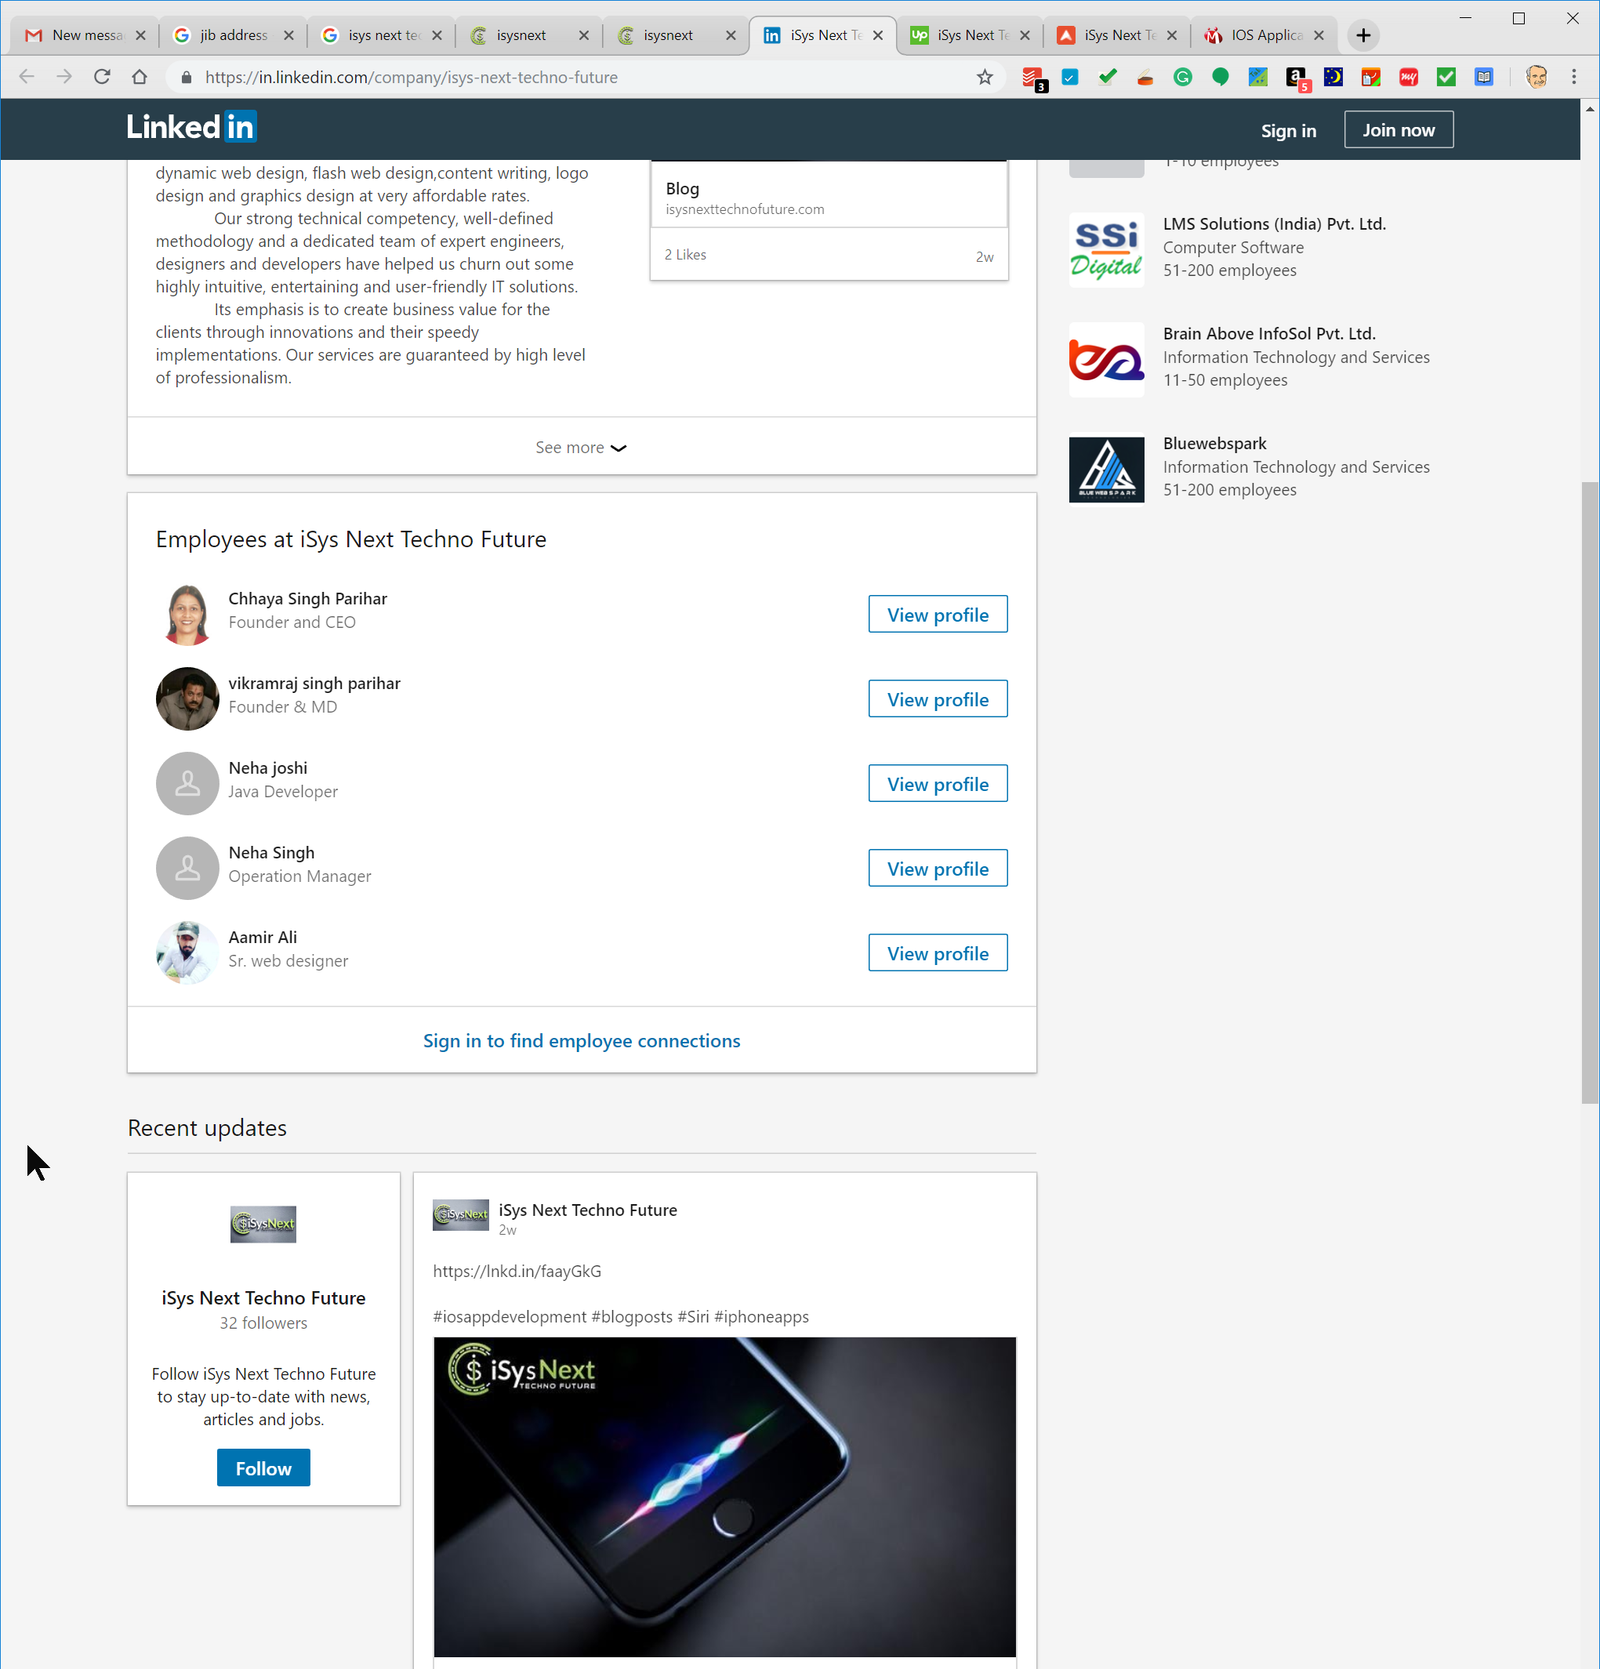Click the Sign in link

[x=1288, y=130]
